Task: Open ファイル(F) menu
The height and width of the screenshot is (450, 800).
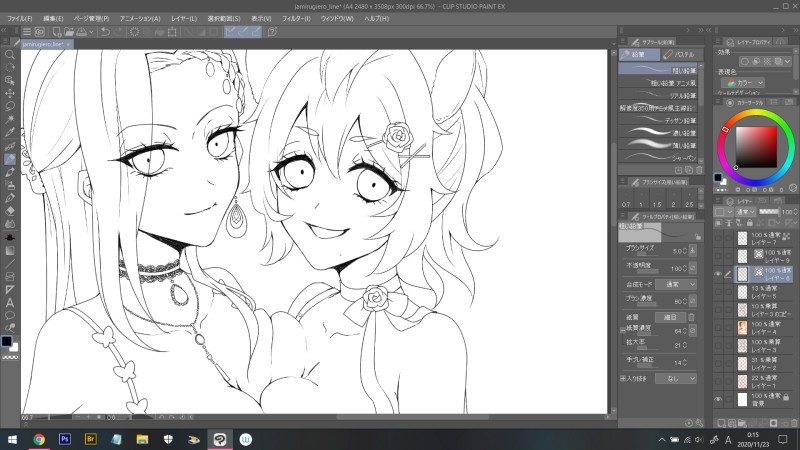Action: (20, 18)
